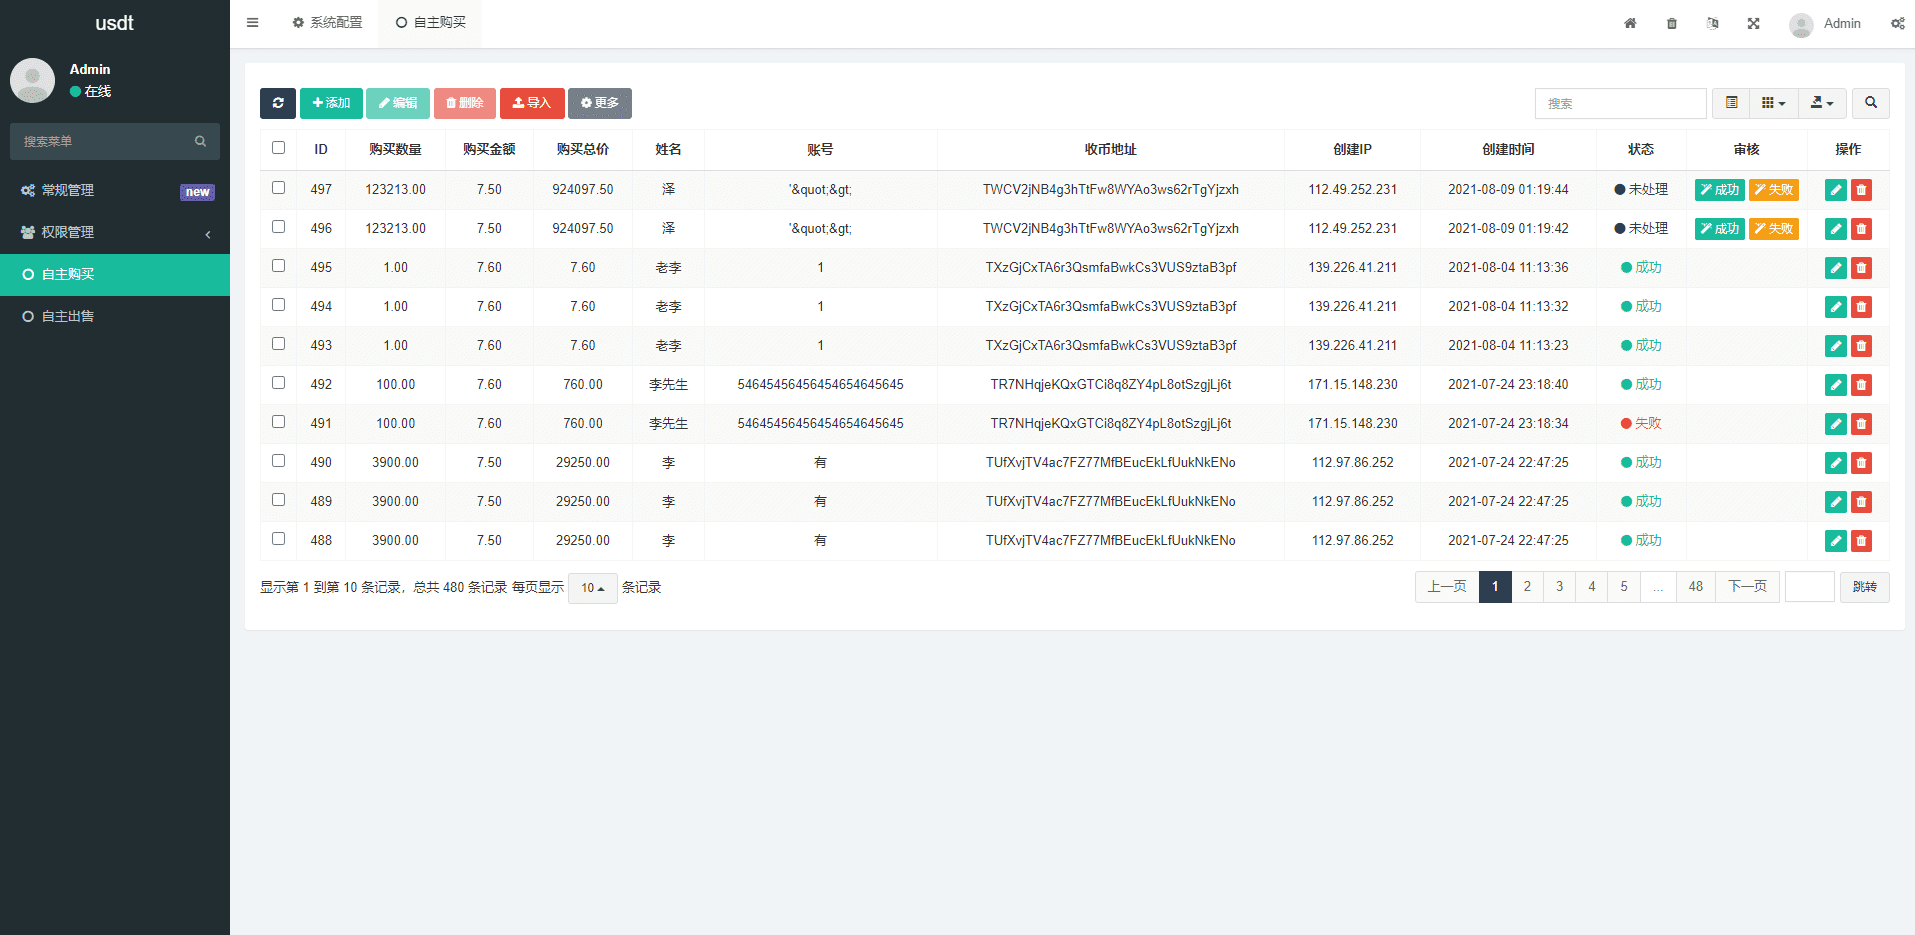Image resolution: width=1915 pixels, height=935 pixels.
Task: Toggle the sidebar hamburger menu icon
Action: point(253,23)
